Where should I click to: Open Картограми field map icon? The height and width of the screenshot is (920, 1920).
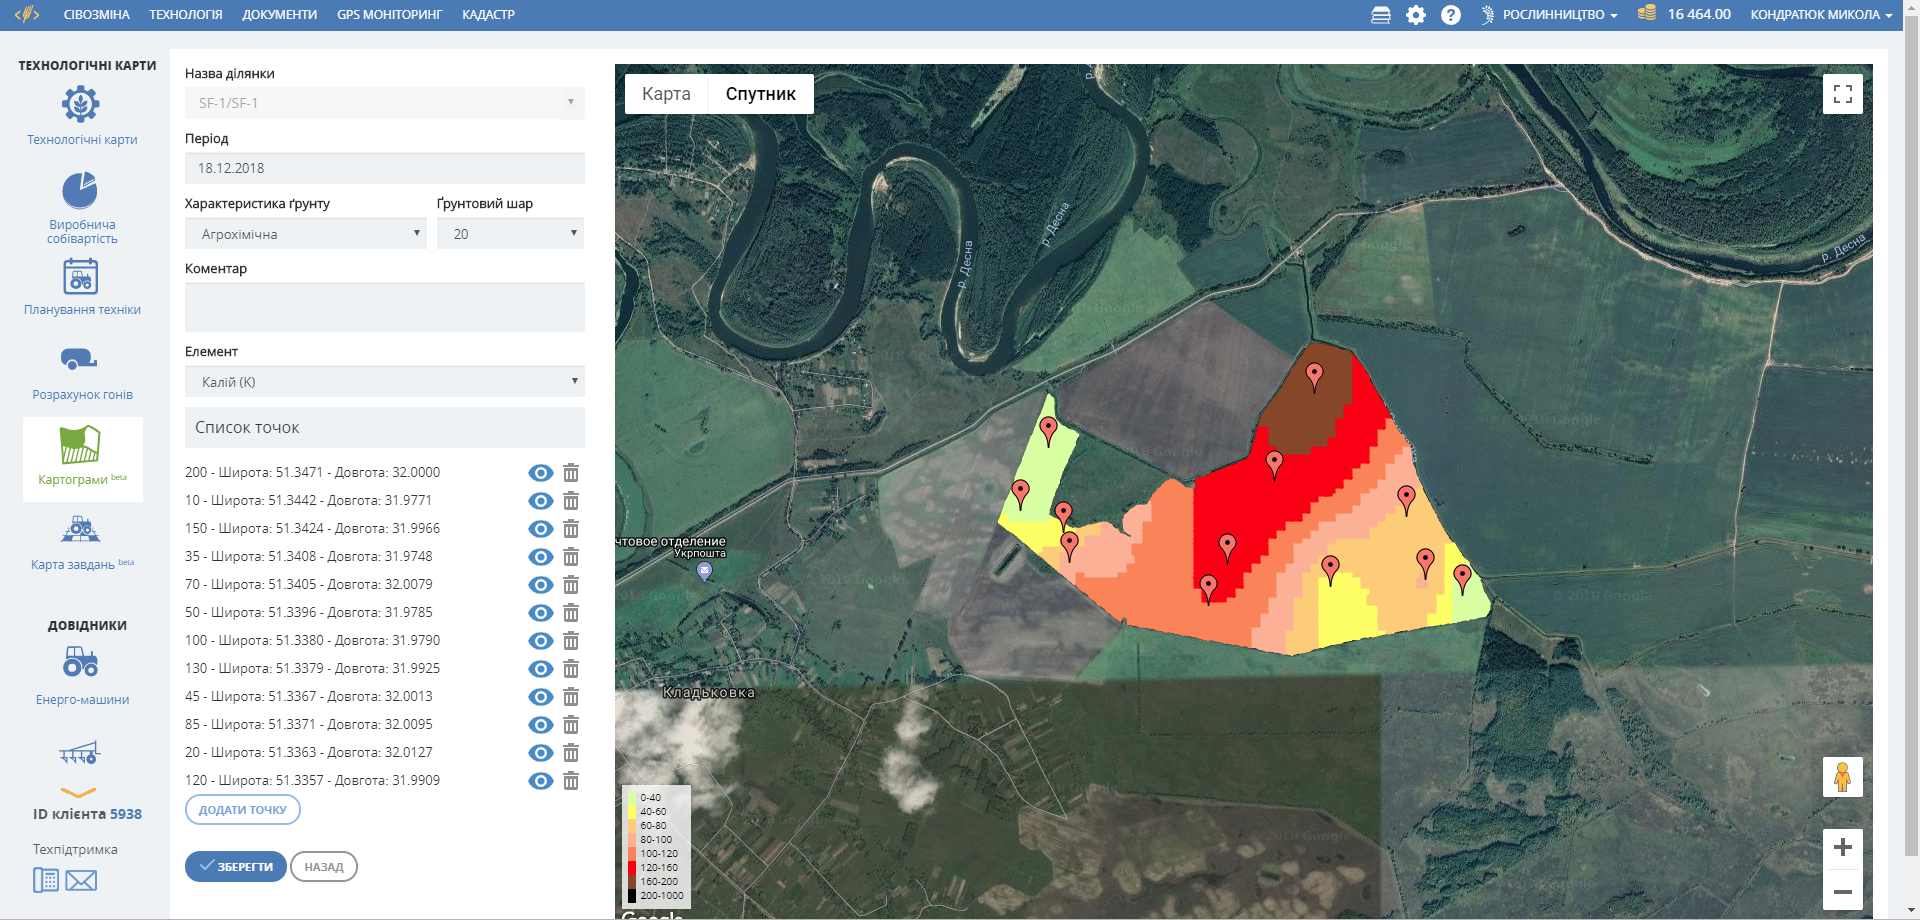[x=81, y=445]
